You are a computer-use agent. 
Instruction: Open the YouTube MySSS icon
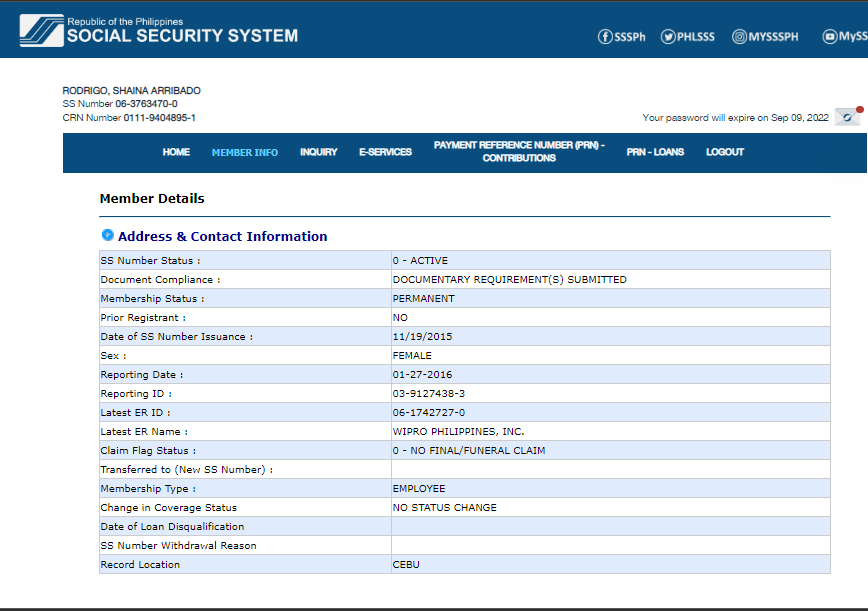pyautogui.click(x=830, y=37)
